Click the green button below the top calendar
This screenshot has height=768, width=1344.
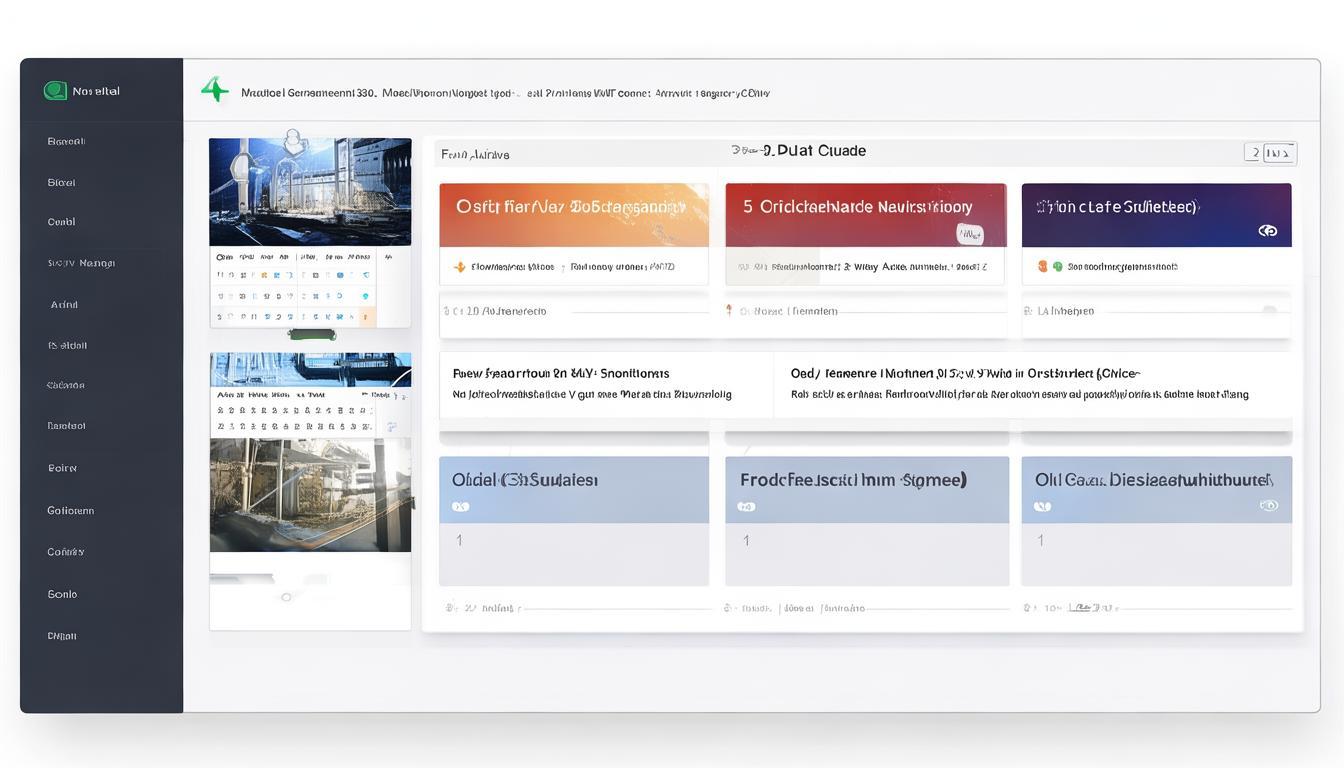(312, 334)
